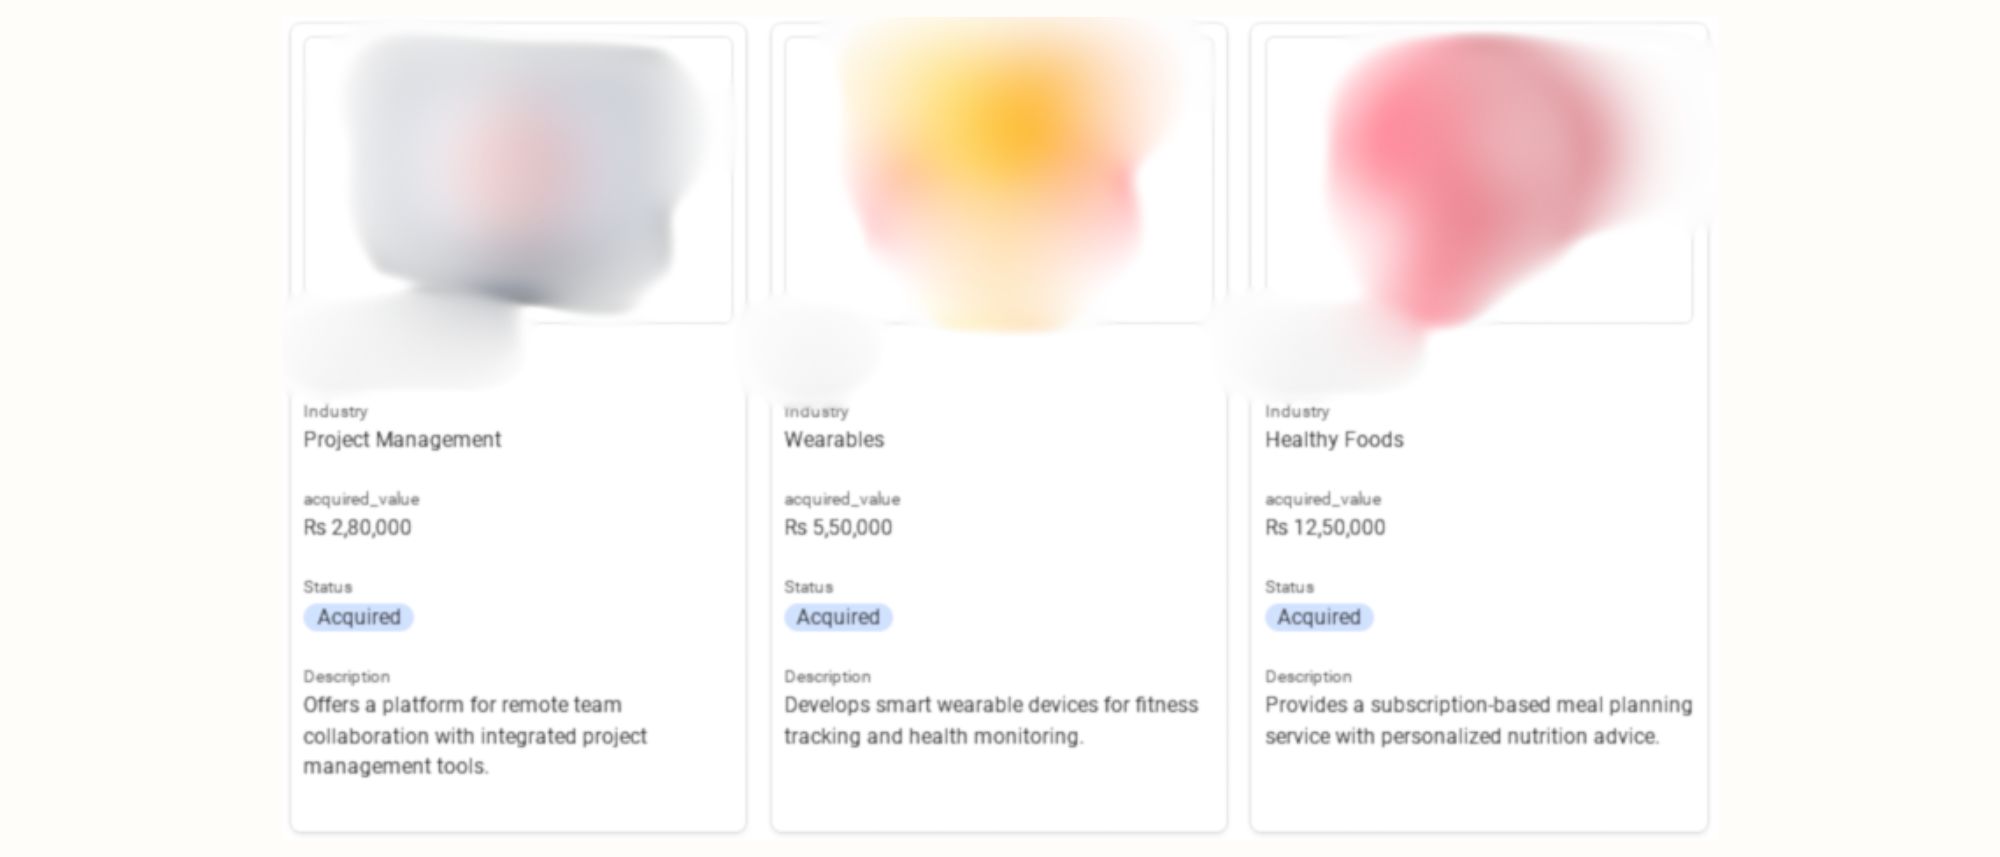The image size is (2000, 857).
Task: Select the Project Management industry text
Action: 402,440
